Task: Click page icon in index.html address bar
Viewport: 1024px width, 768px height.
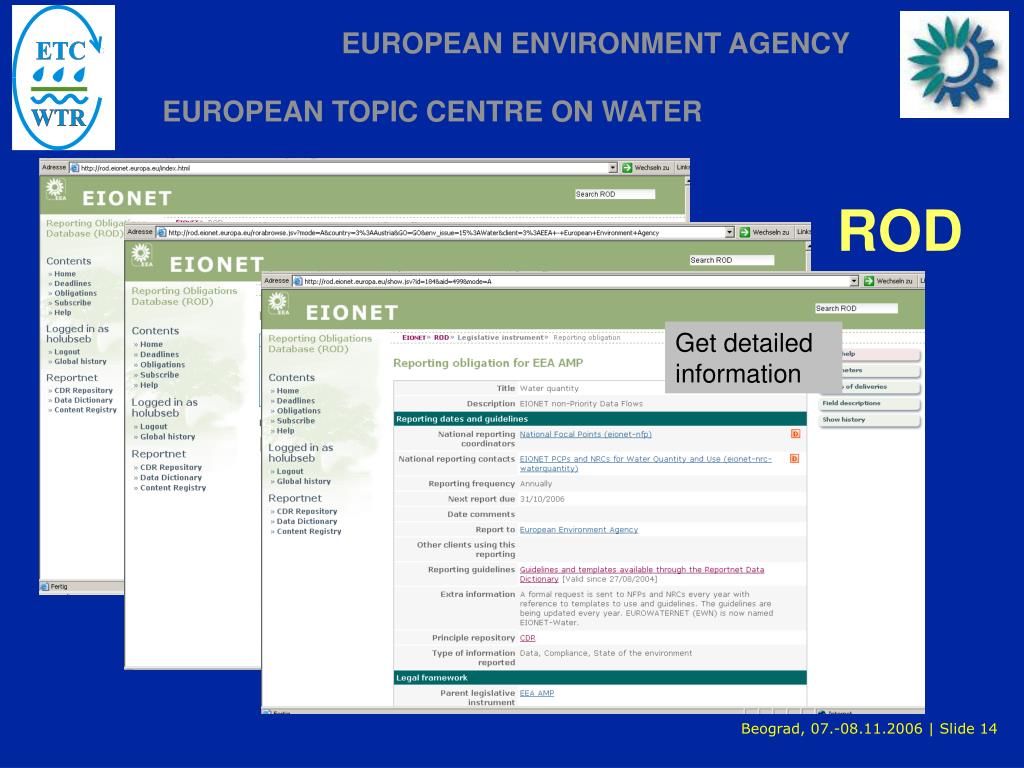Action: (x=74, y=168)
